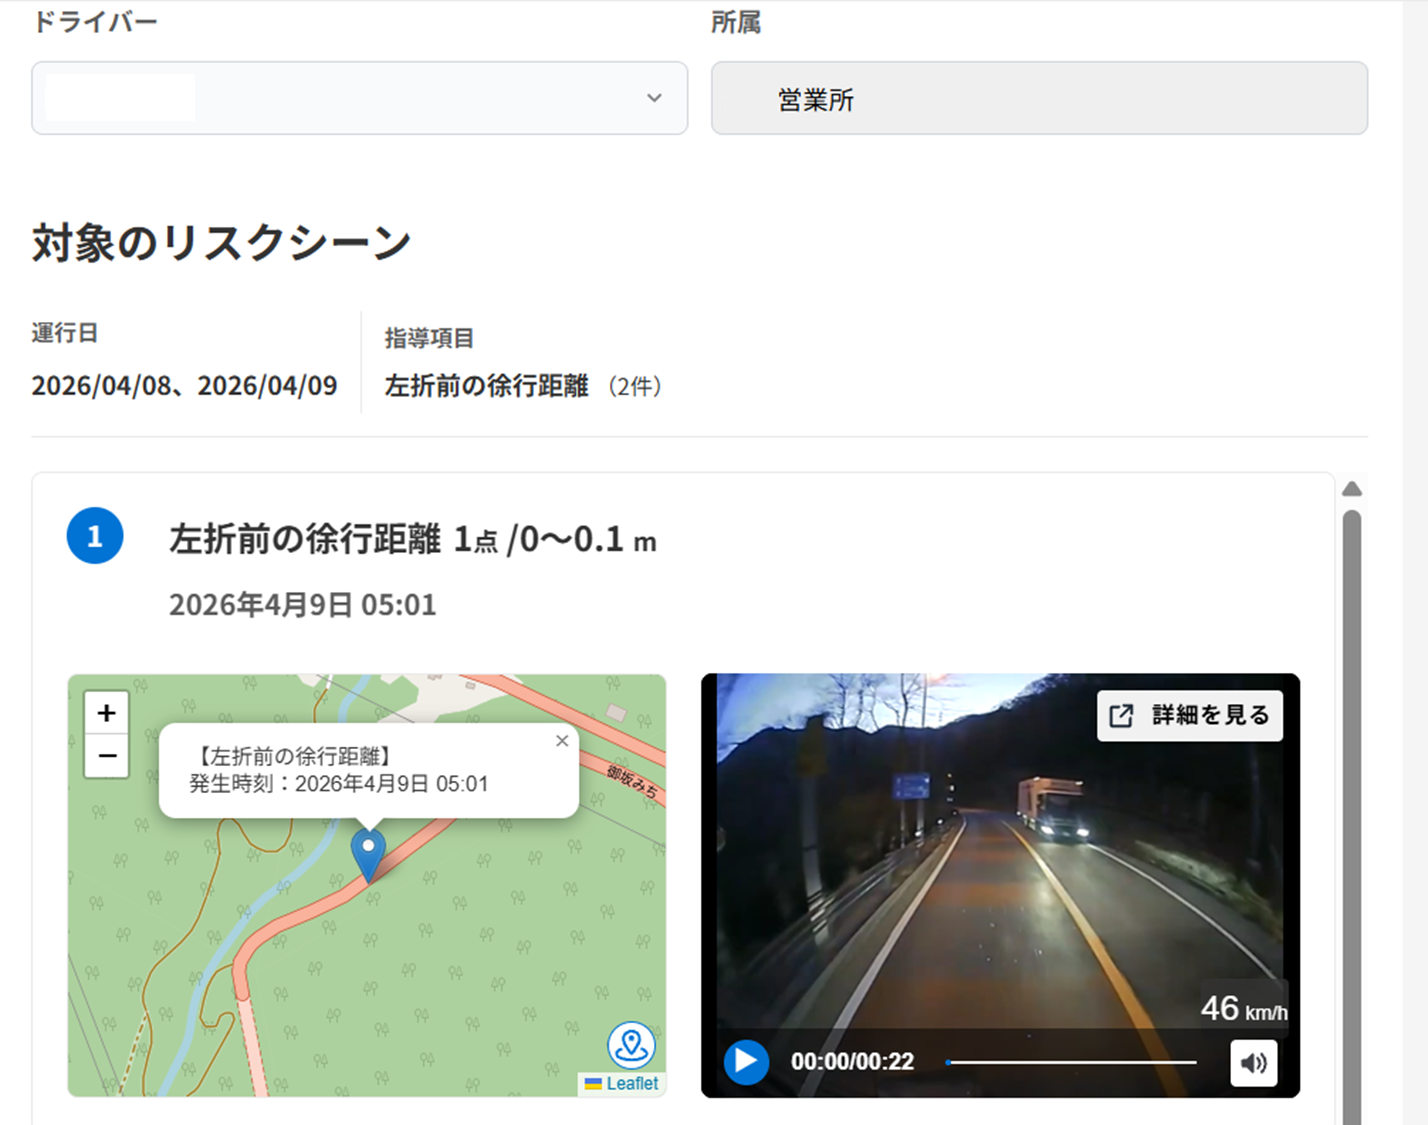This screenshot has width=1428, height=1125.
Task: Open the ドライバー dropdown chevron
Action: pos(654,98)
